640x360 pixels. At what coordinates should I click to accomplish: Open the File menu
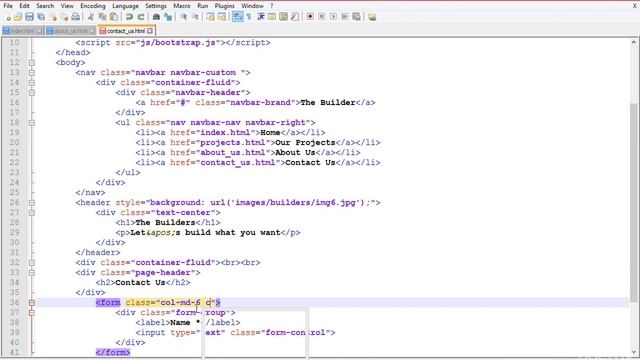[x=8, y=6]
